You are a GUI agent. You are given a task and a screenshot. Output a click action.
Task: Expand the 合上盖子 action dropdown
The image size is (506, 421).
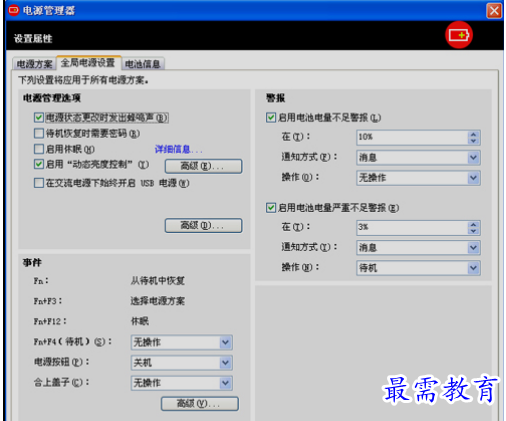(182, 383)
